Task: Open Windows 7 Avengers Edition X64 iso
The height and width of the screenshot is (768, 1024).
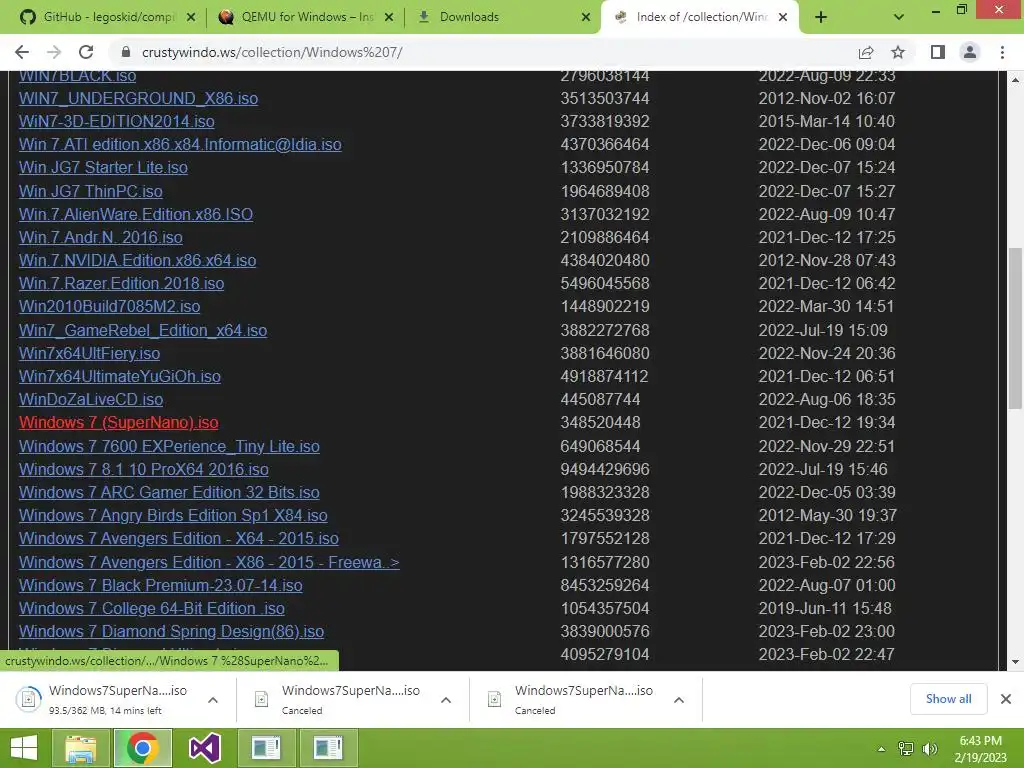Action: (x=179, y=538)
